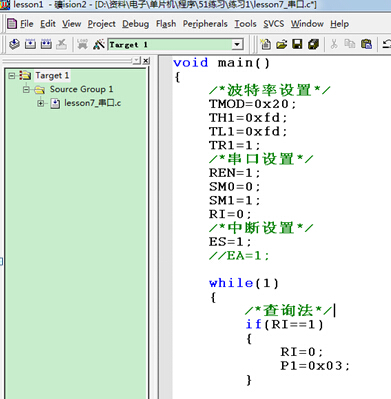Open the Flash menu
The image size is (391, 399).
166,24
